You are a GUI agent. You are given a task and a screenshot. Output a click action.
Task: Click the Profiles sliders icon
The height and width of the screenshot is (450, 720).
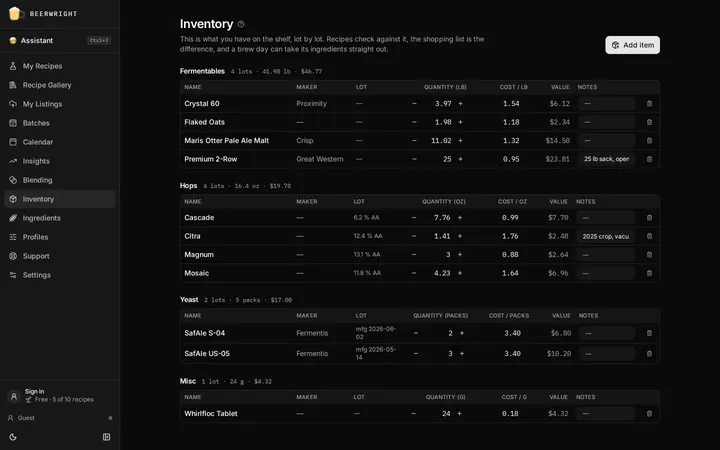point(13,237)
